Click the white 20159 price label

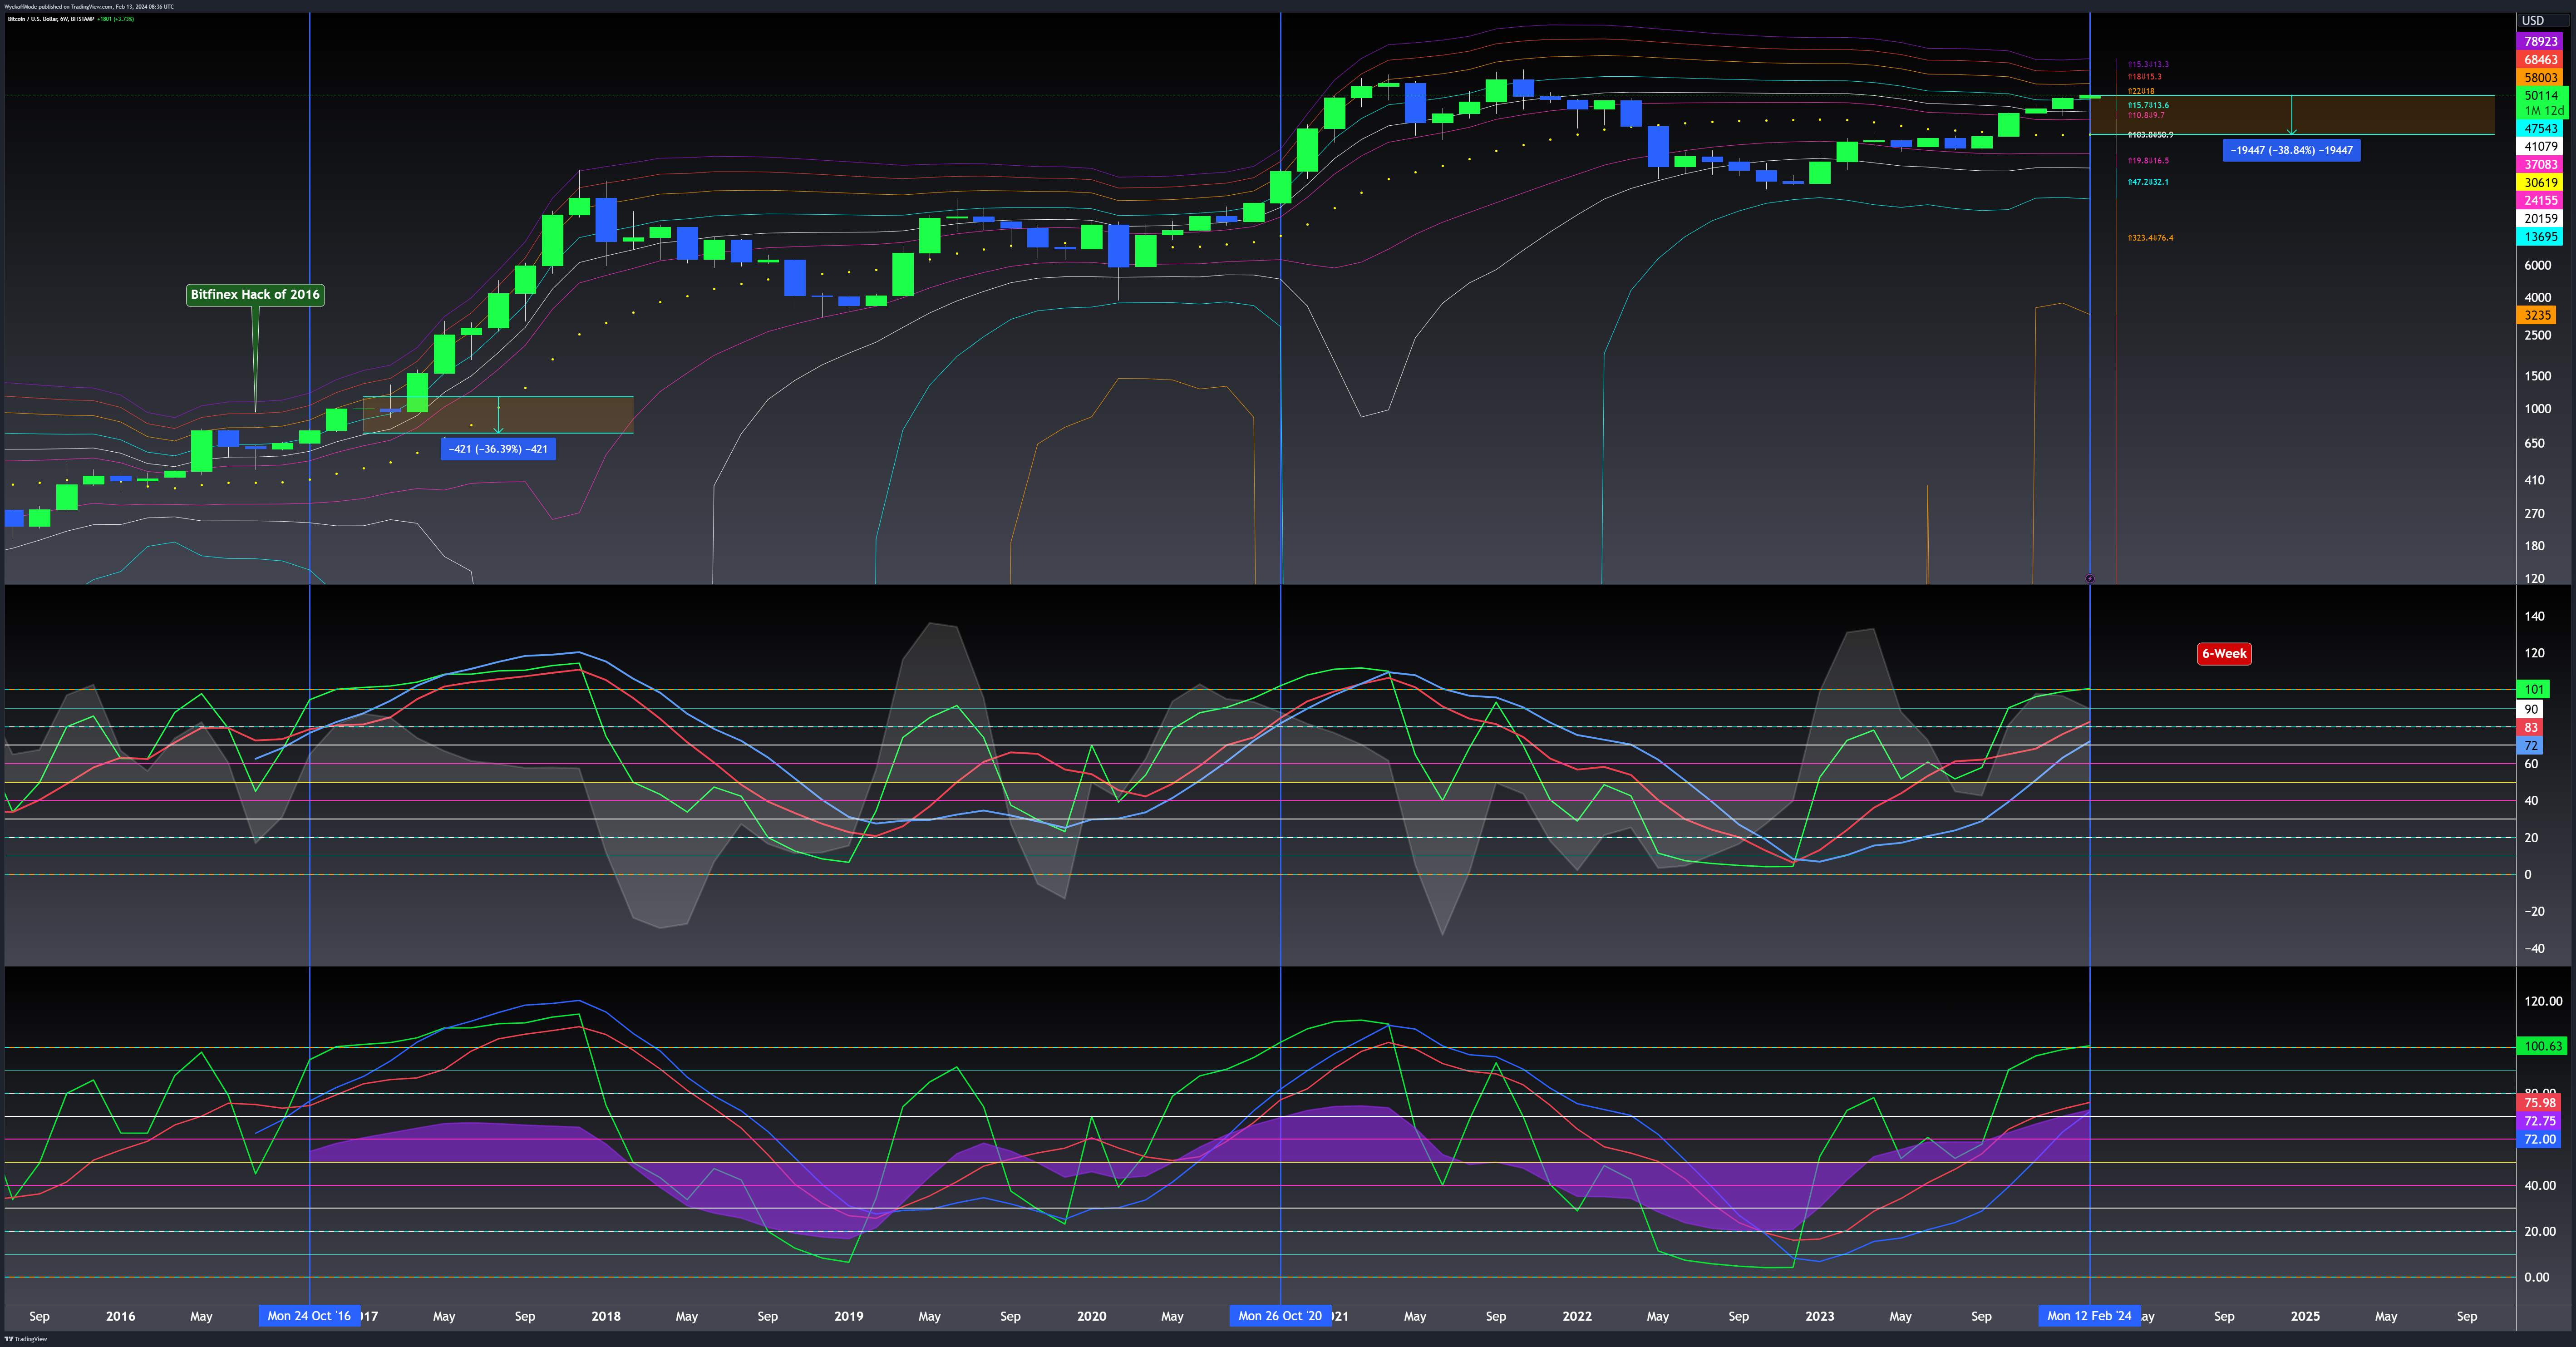[x=2540, y=219]
